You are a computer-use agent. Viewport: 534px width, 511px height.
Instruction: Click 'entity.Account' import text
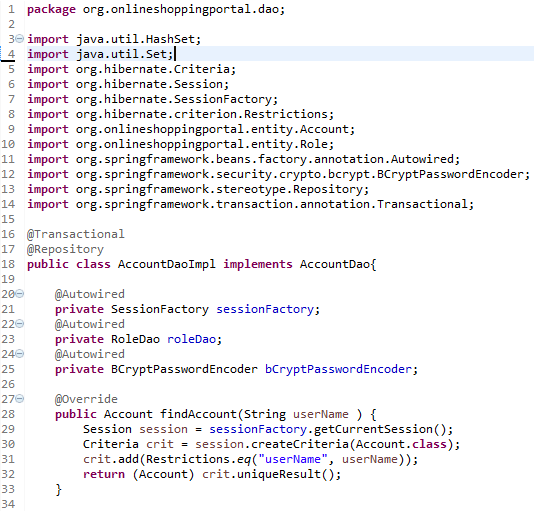(x=300, y=129)
